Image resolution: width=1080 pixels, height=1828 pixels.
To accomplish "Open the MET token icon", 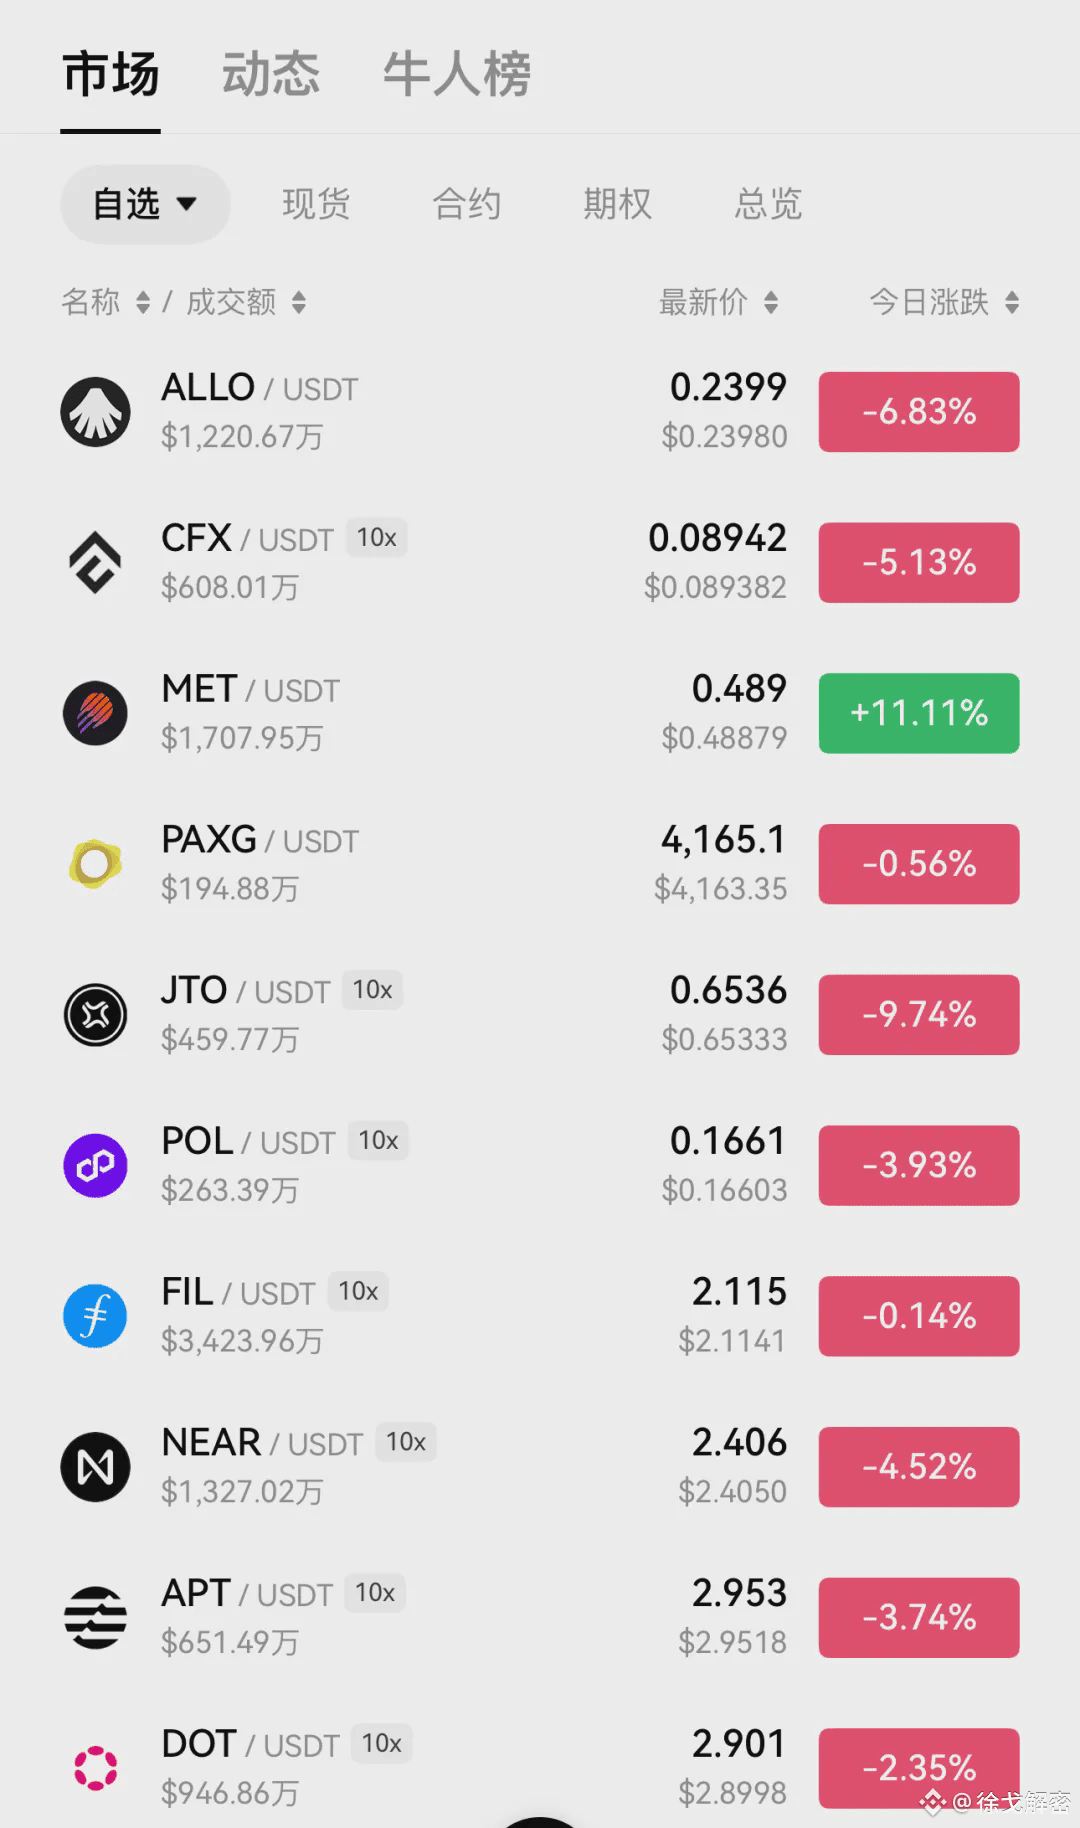I will point(95,713).
